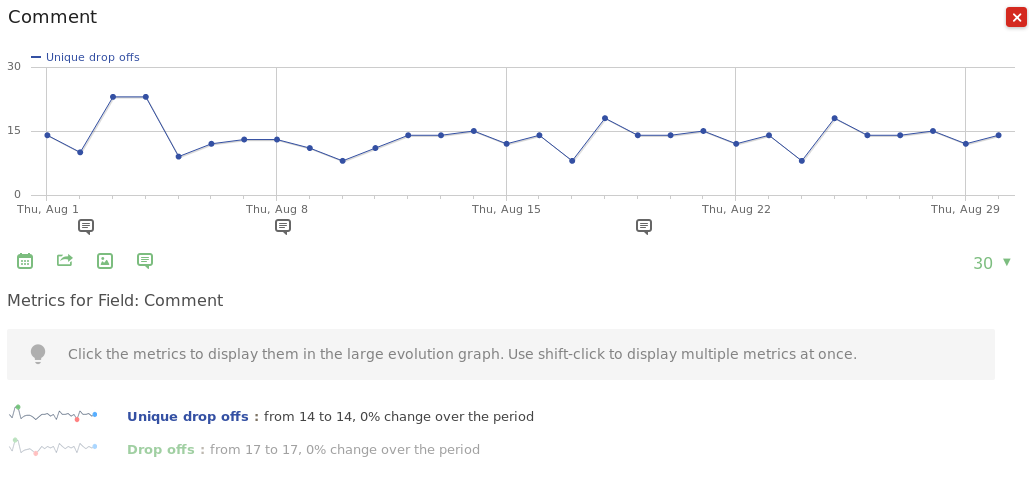Open annotation note near Thu, Aug 1
This screenshot has height=478, width=1029.
tap(86, 226)
